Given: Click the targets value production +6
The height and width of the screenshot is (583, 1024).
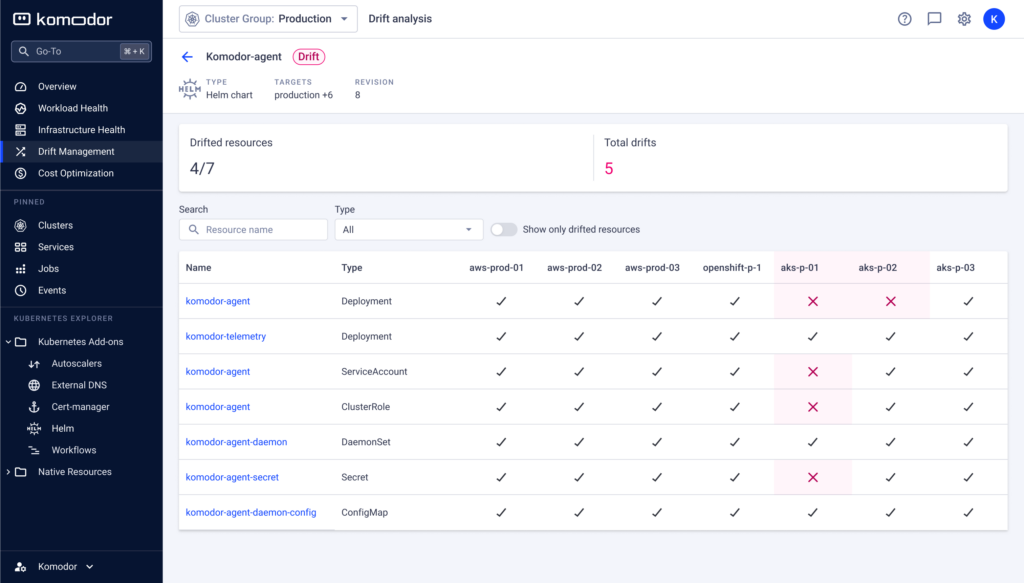Looking at the screenshot, I should (x=303, y=95).
